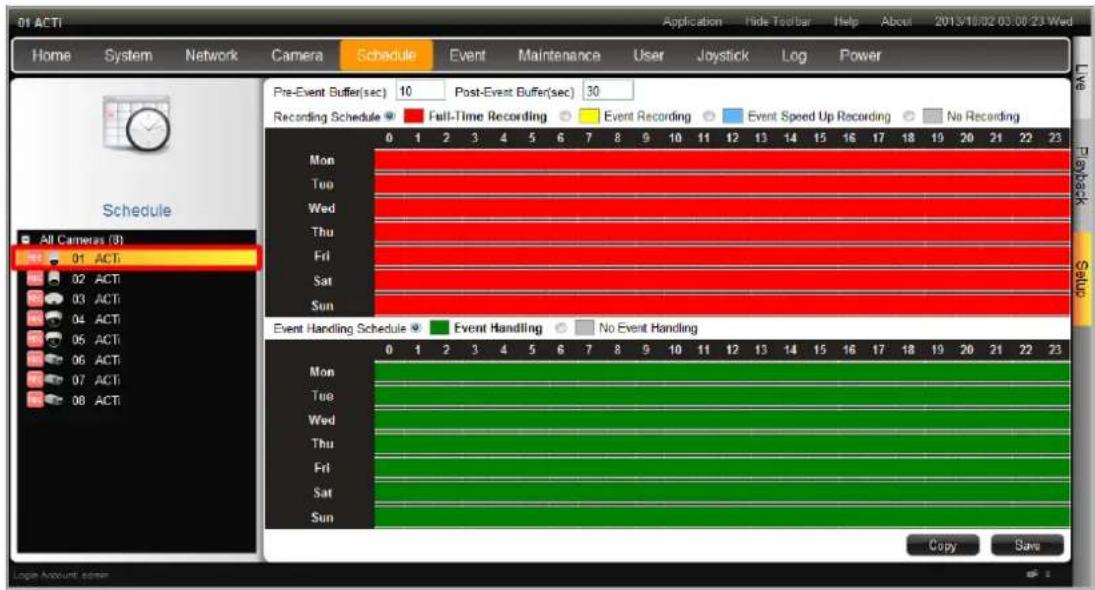Image resolution: width=1095 pixels, height=590 pixels.
Task: Click the dome camera icon of 05 ACTi
Action: [54, 339]
